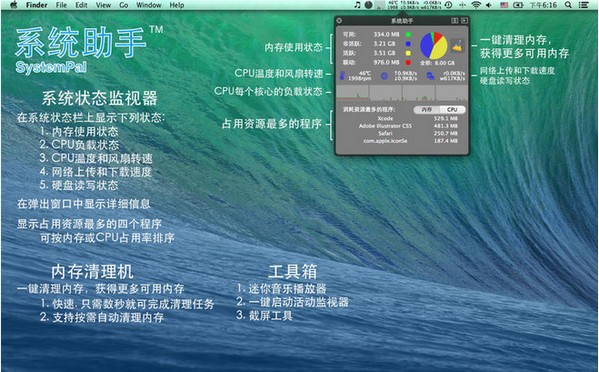The width and height of the screenshot is (599, 372).
Task: Click the memory pie menu bar icon
Action: [368, 5]
